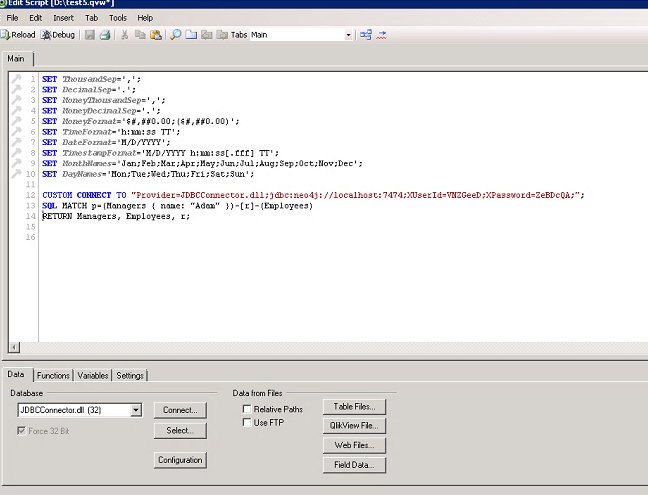648x495 pixels.
Task: Open the Tools menu
Action: coord(117,18)
